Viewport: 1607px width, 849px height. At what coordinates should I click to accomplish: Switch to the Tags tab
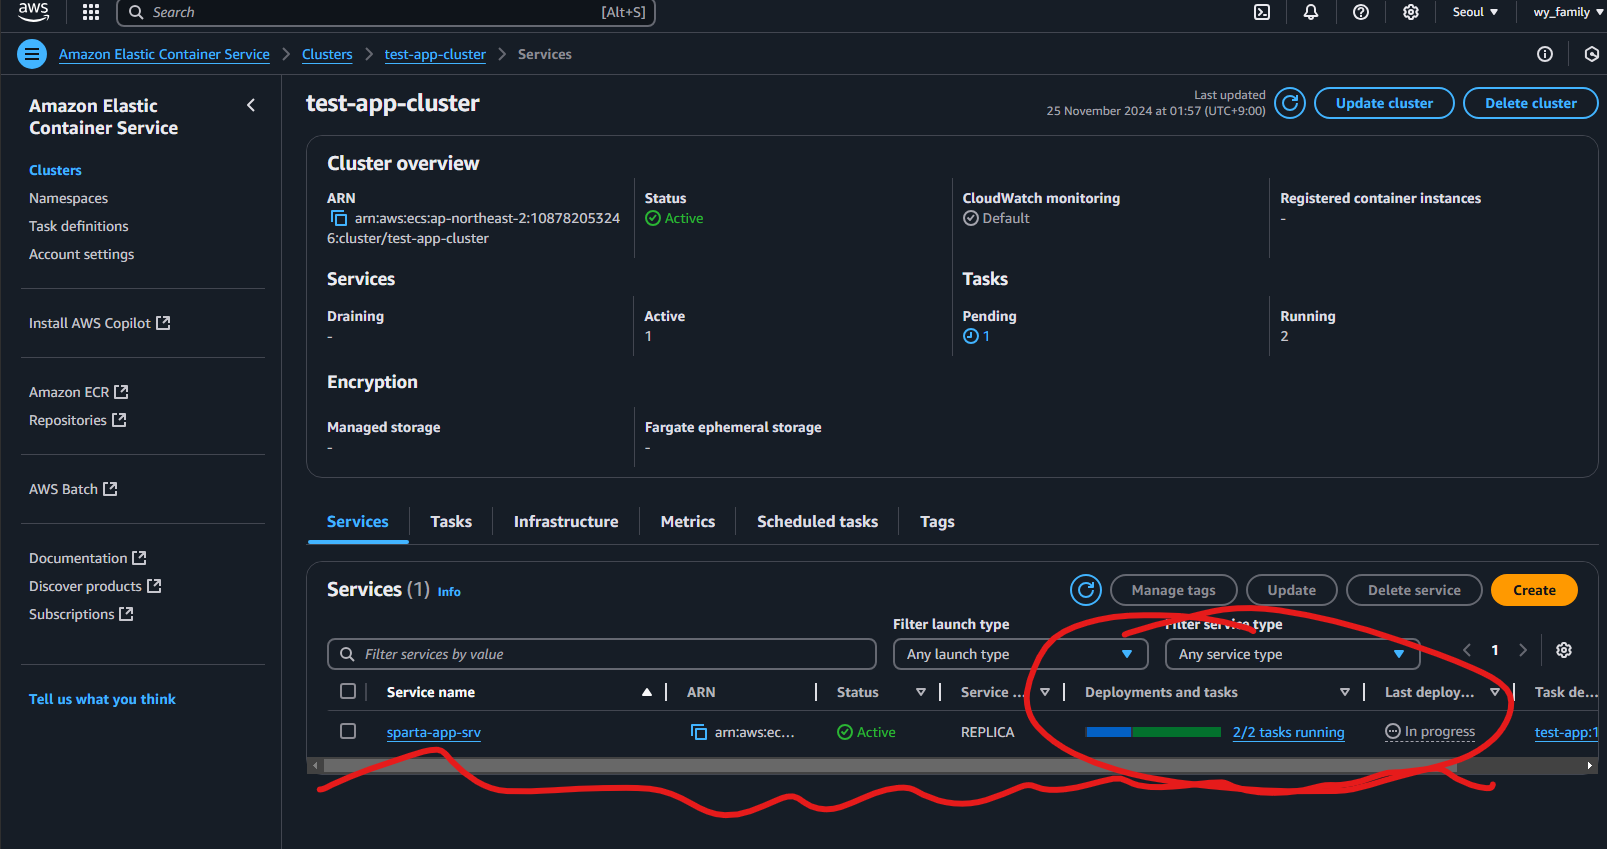coord(937,521)
